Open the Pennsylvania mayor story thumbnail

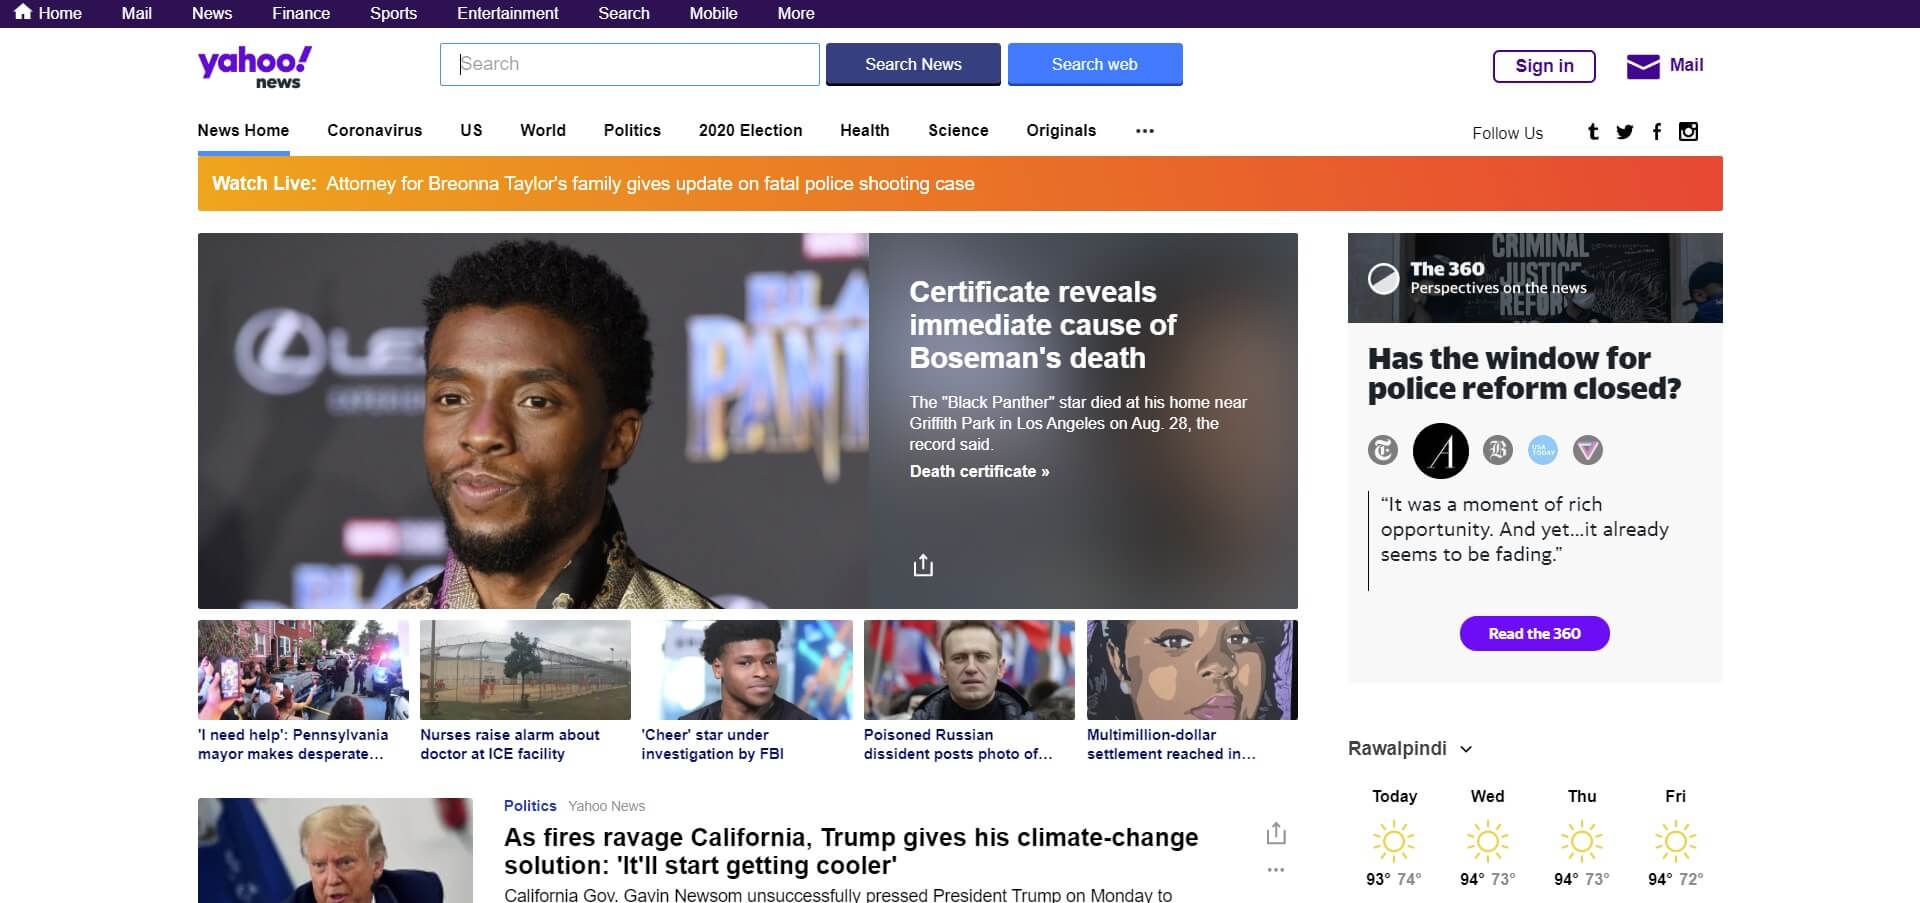tap(303, 670)
